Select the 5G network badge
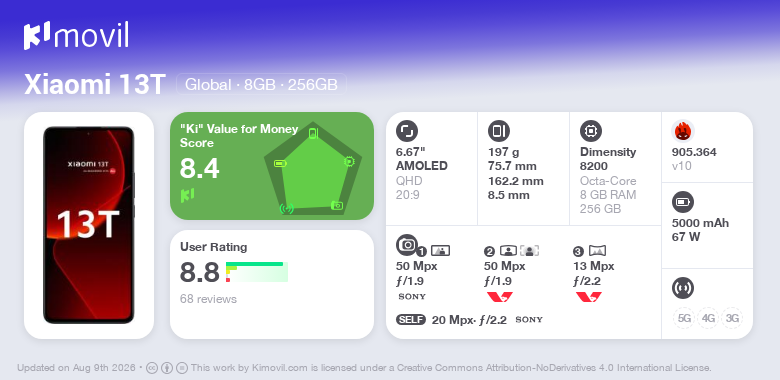The image size is (780, 380). [684, 318]
